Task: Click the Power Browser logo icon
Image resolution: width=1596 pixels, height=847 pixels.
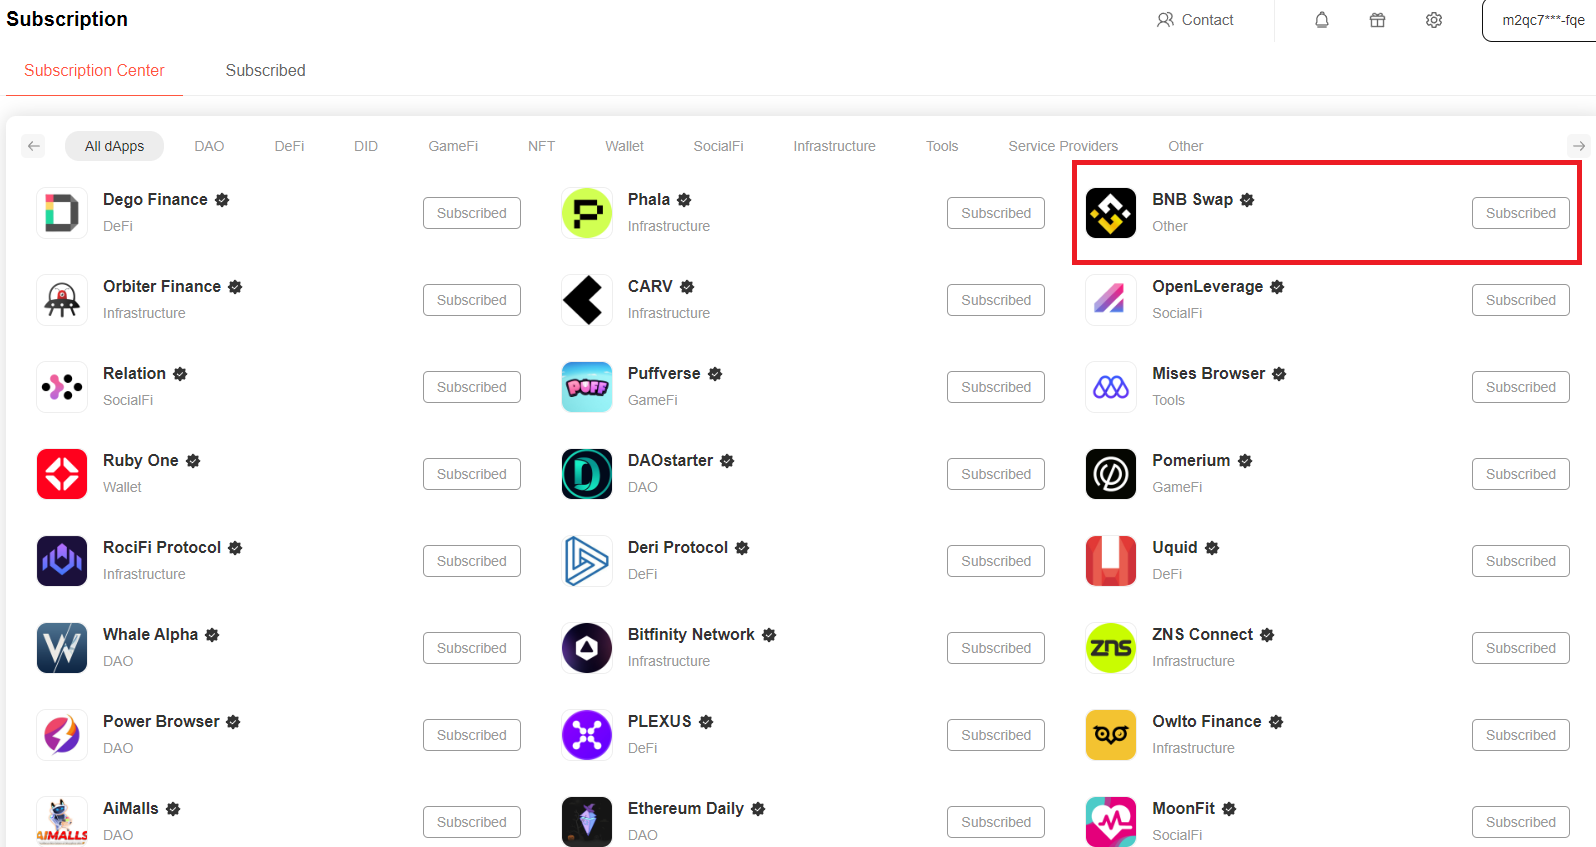Action: (x=62, y=735)
